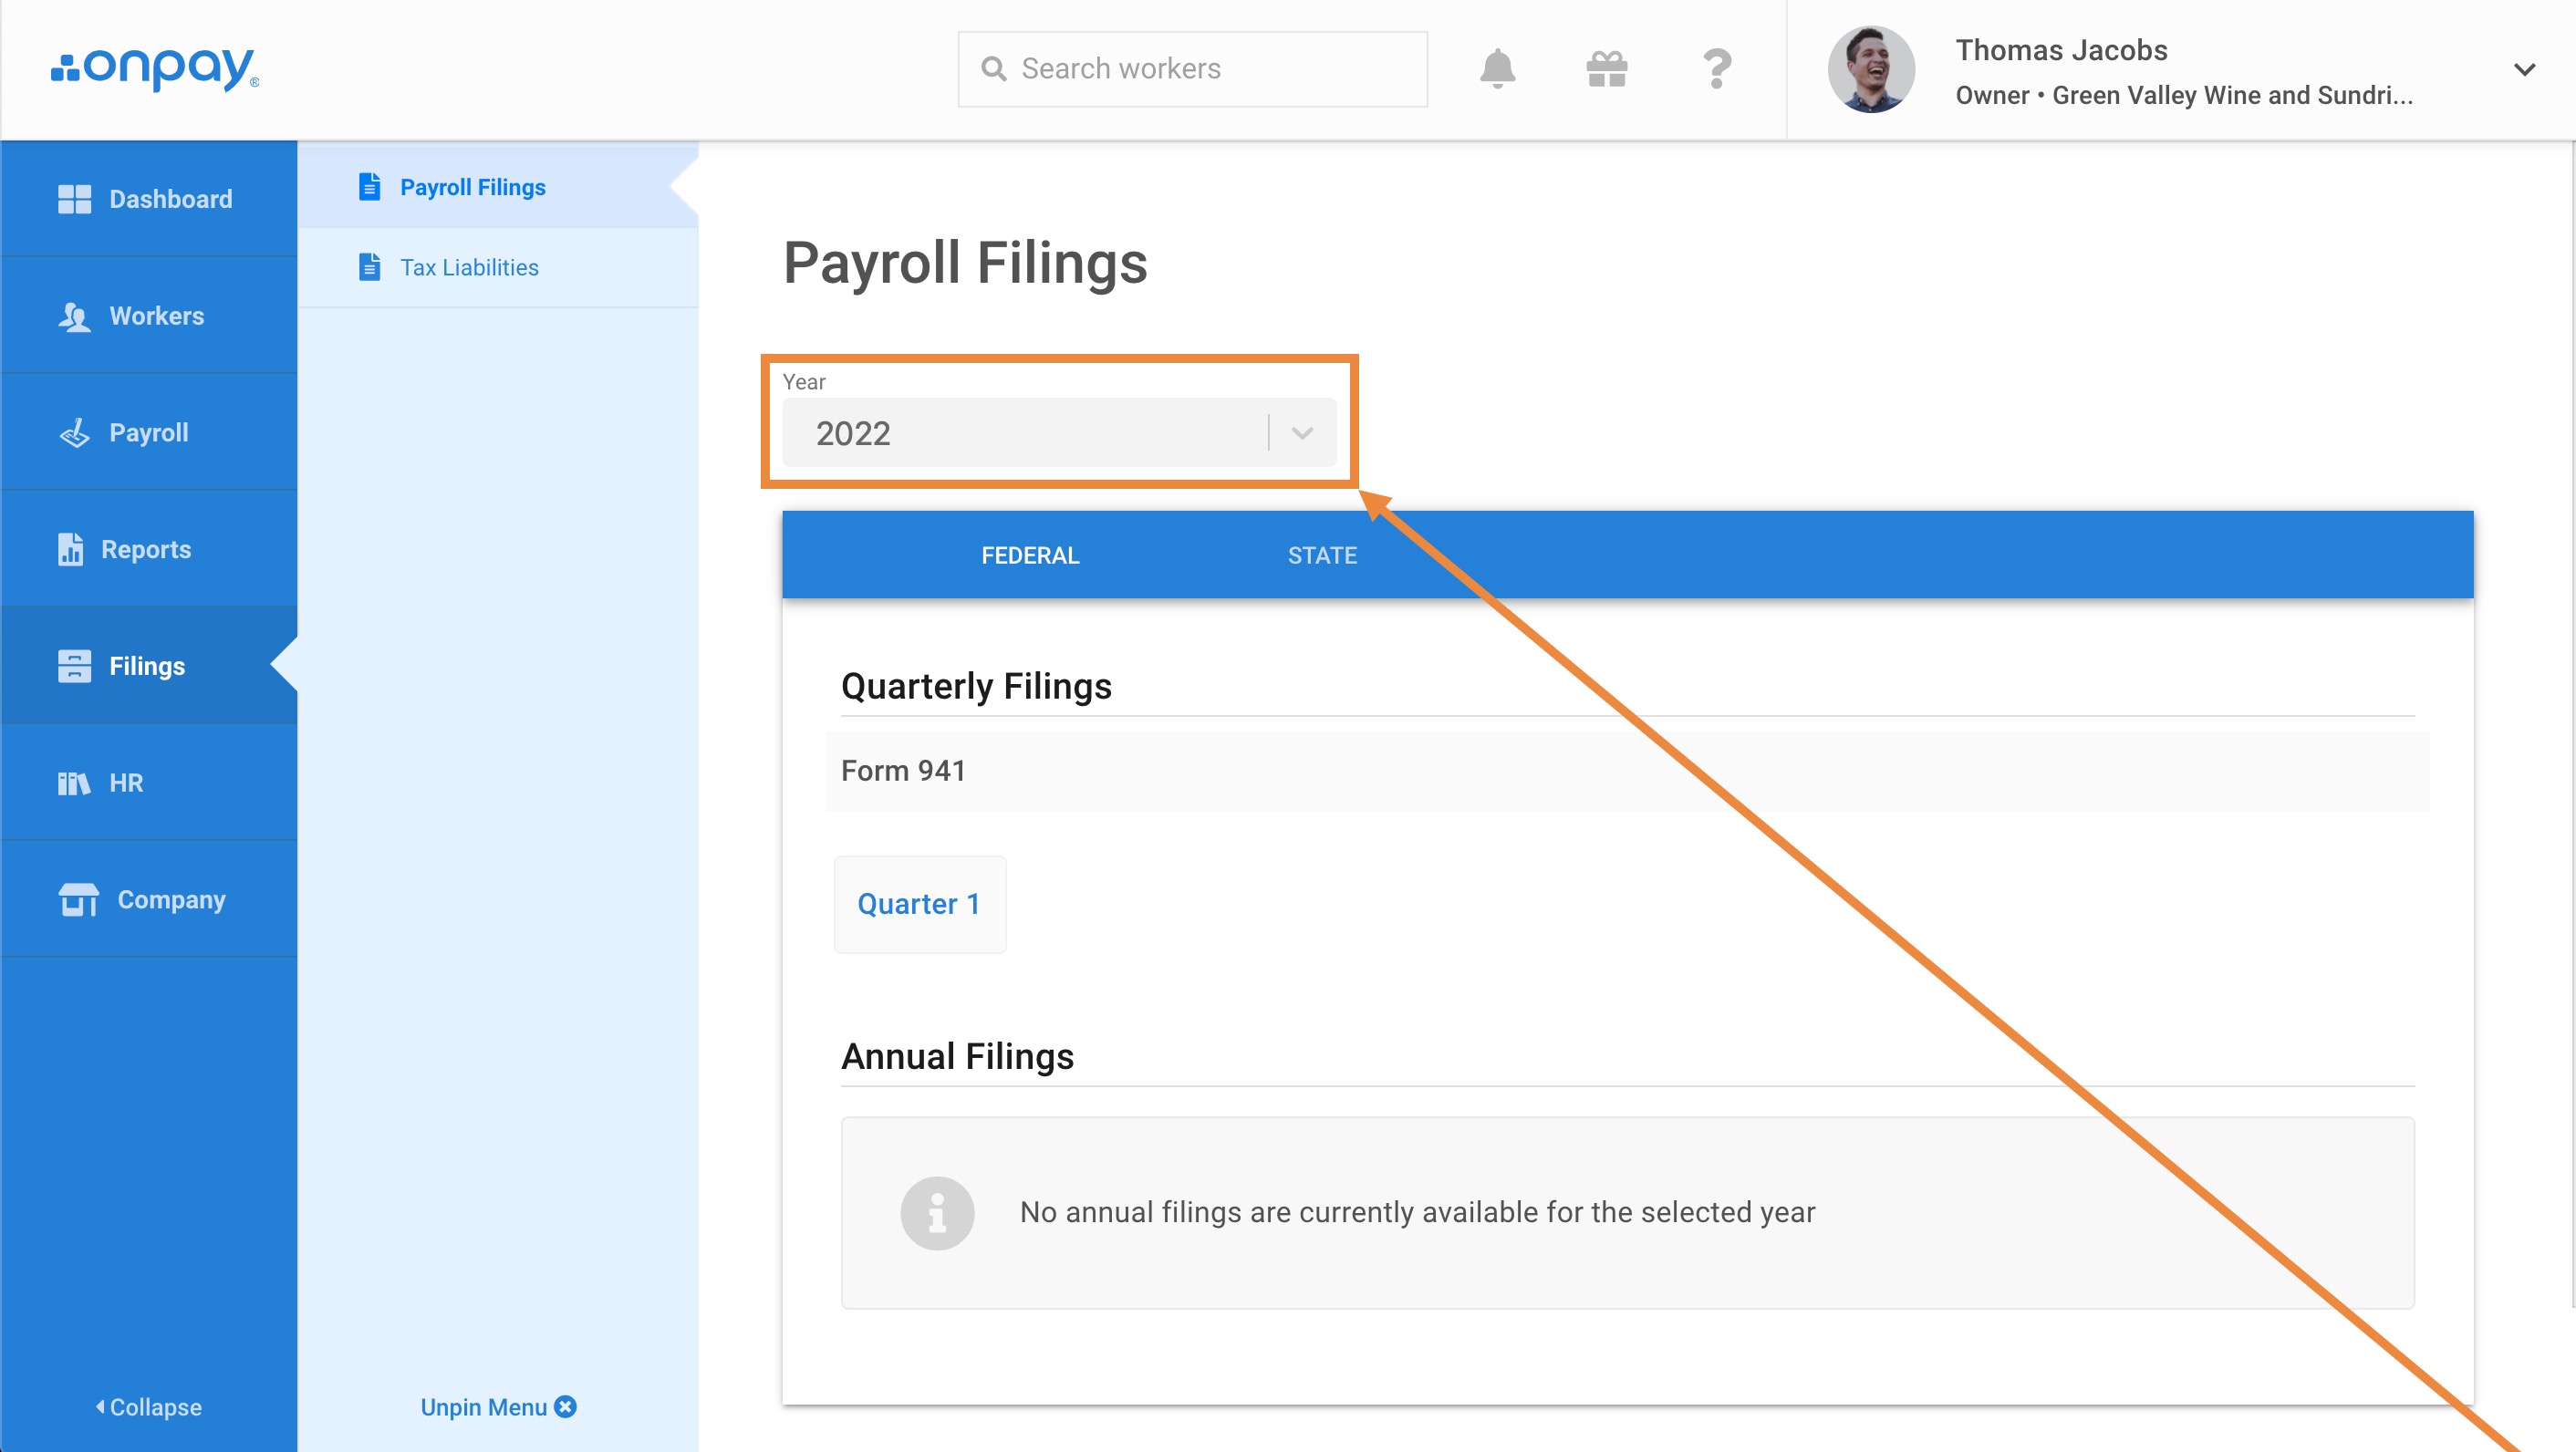Click the HR books icon
Screen dimensions: 2576x1452
[74, 783]
